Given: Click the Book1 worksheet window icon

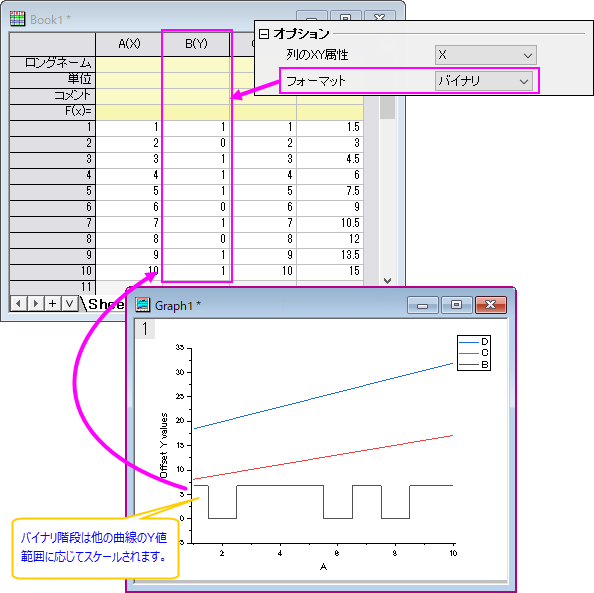Looking at the screenshot, I should [x=17, y=19].
